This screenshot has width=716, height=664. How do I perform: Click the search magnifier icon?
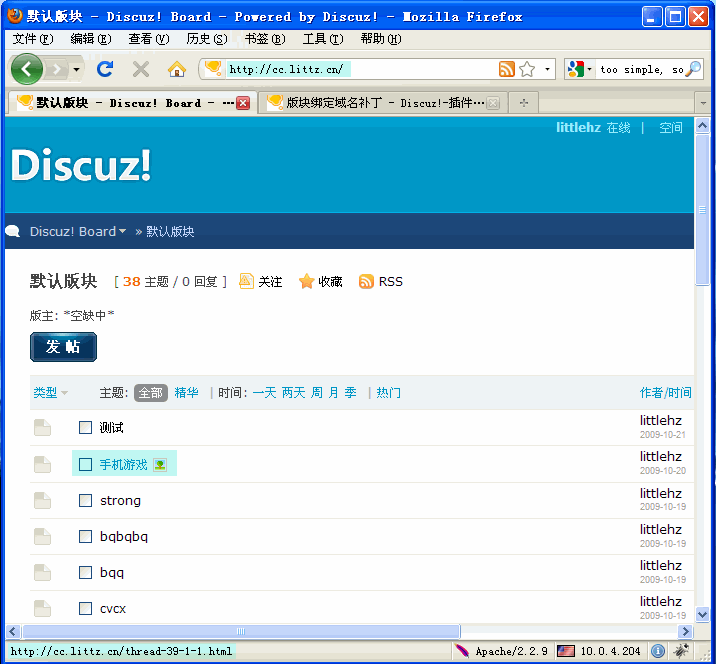click(x=693, y=69)
